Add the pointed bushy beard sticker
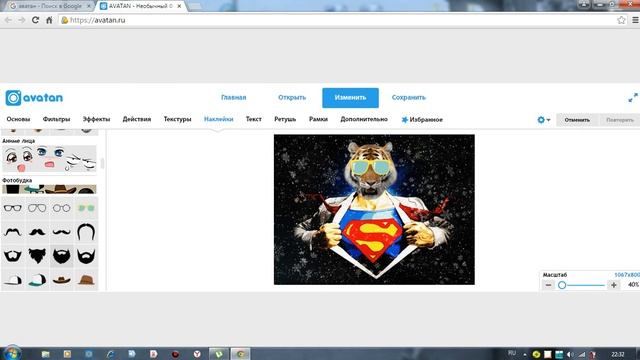This screenshot has height=360, width=640. point(37,256)
